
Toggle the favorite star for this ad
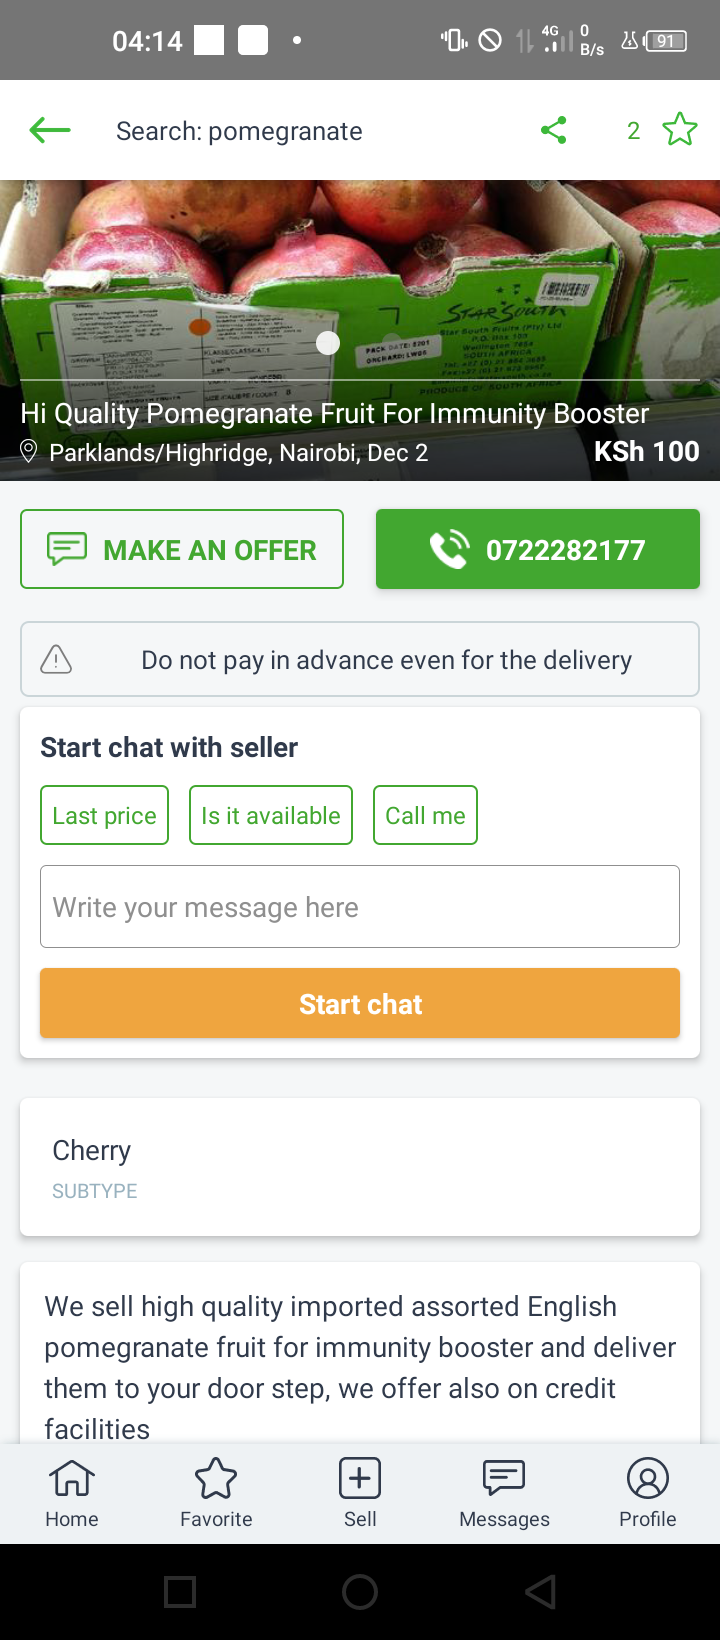click(679, 130)
